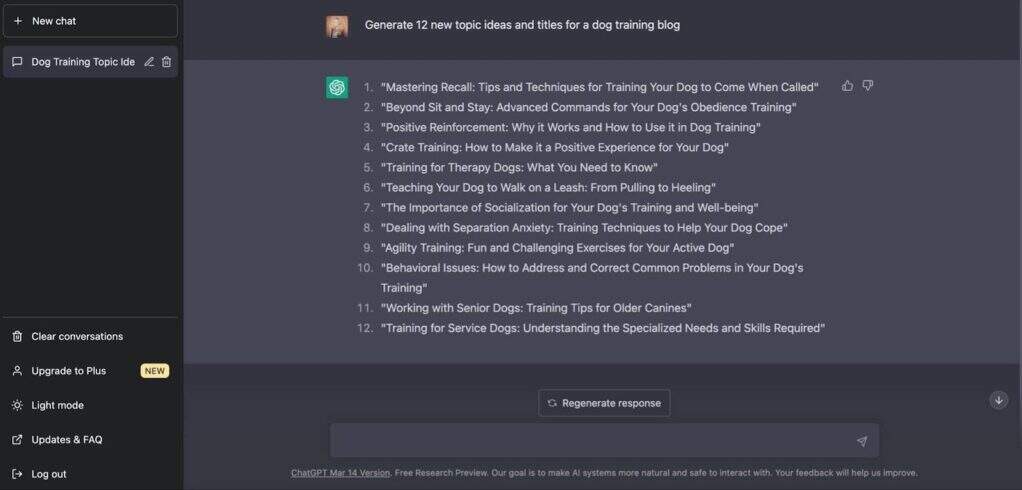Select Clear conversations
Screen dimensions: 1022x490
[77, 337]
